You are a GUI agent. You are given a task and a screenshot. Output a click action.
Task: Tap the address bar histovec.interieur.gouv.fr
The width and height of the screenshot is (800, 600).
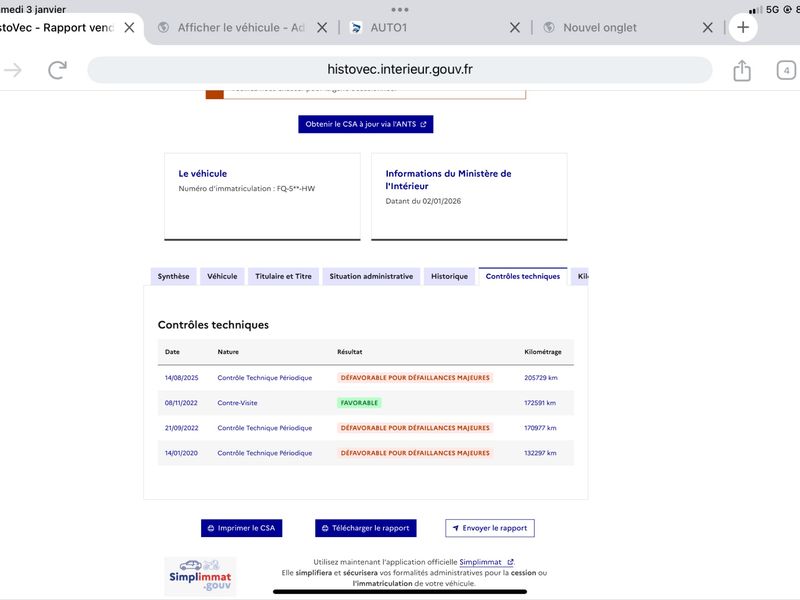tap(400, 70)
